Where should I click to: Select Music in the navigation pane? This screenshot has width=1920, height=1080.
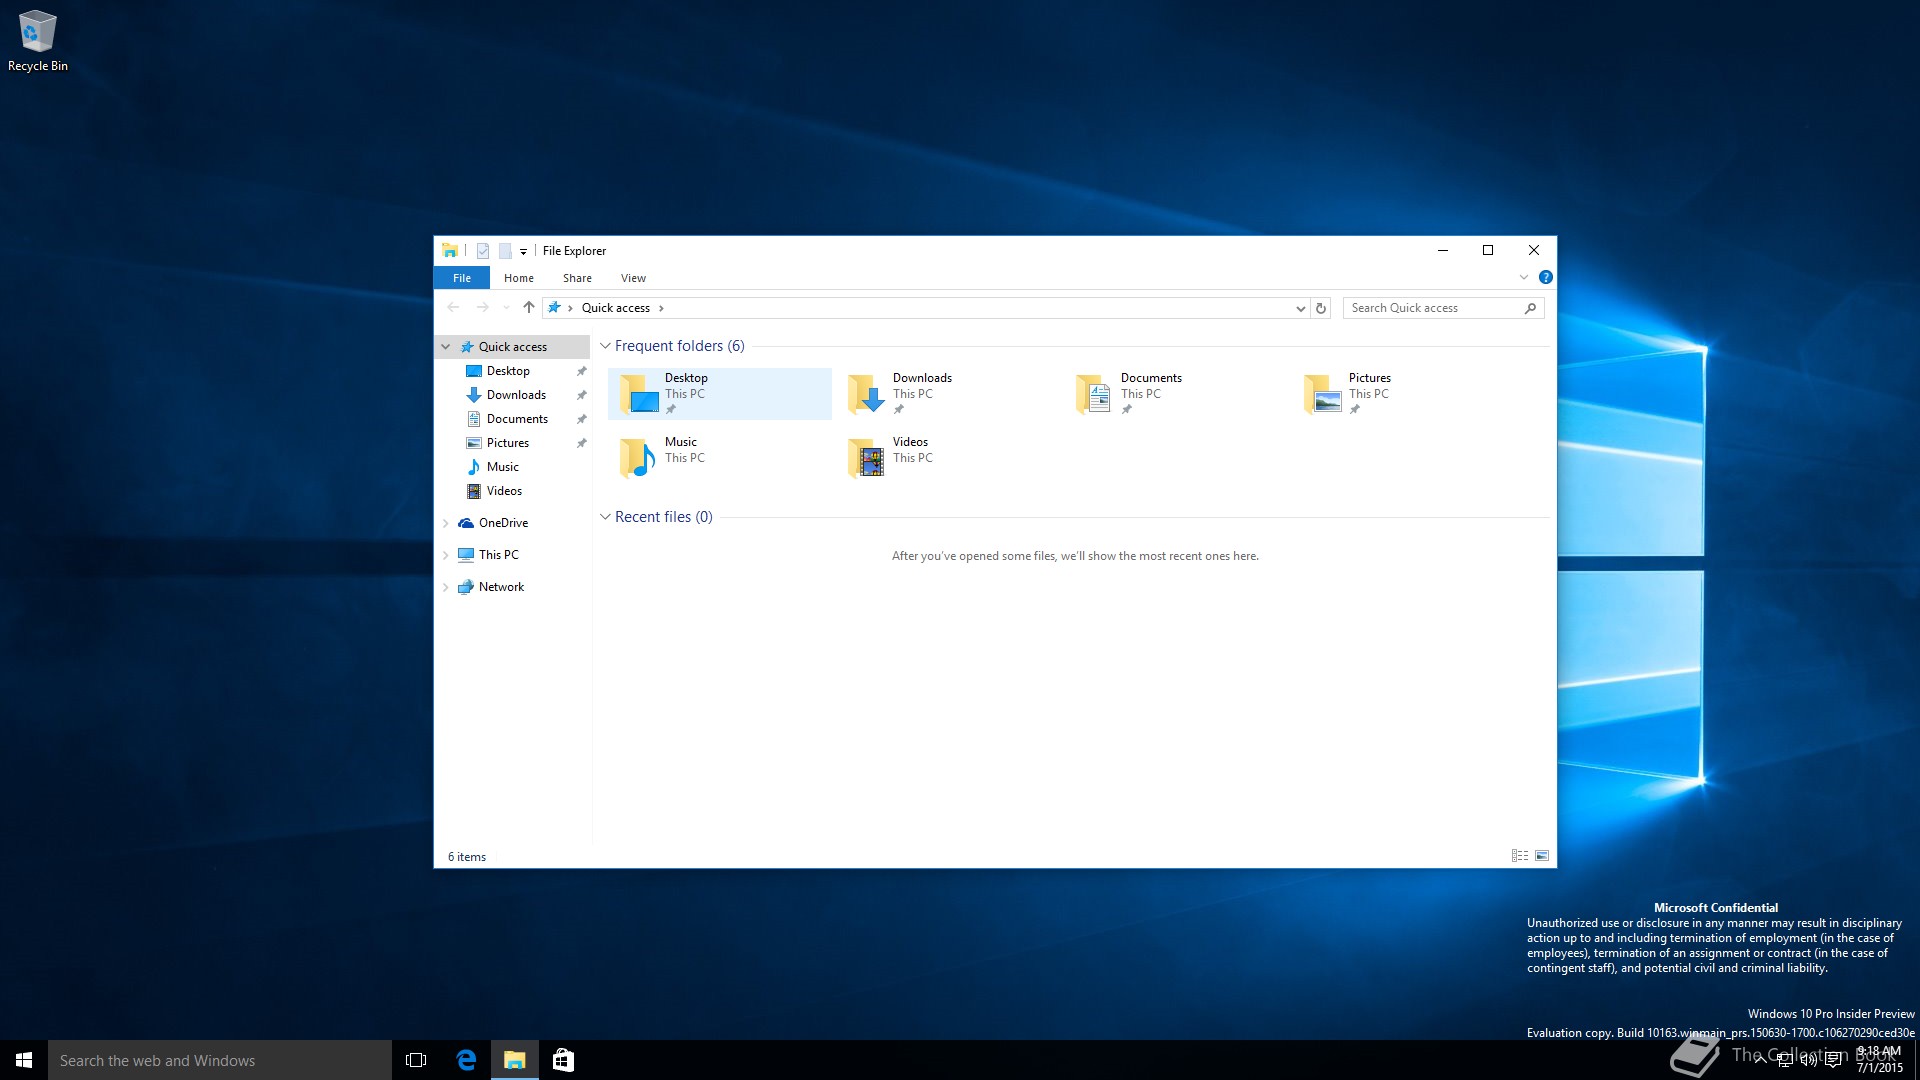(503, 467)
